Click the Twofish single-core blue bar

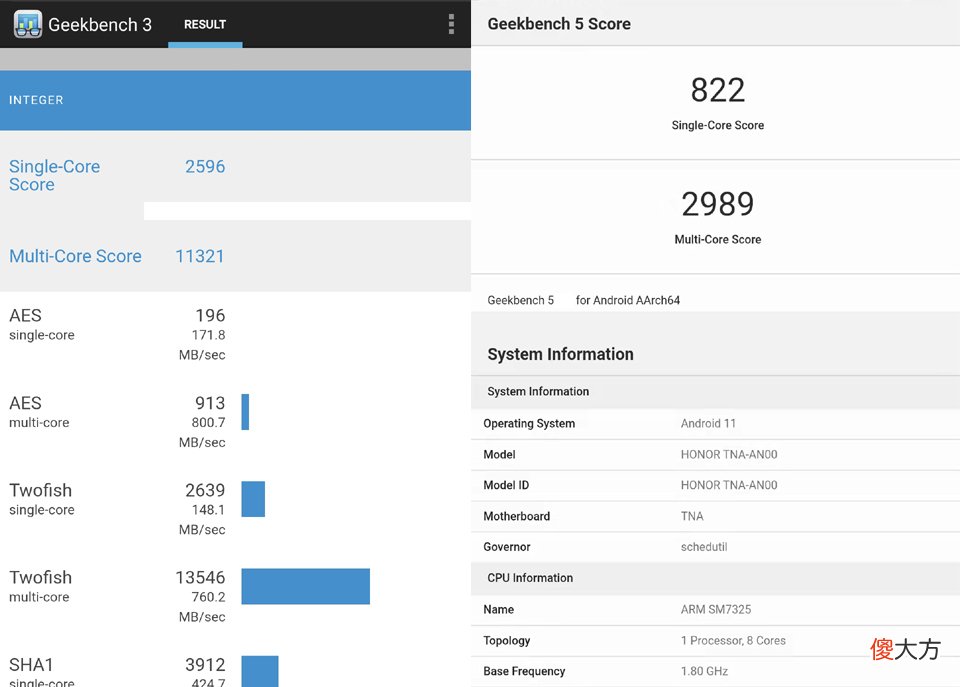point(253,499)
